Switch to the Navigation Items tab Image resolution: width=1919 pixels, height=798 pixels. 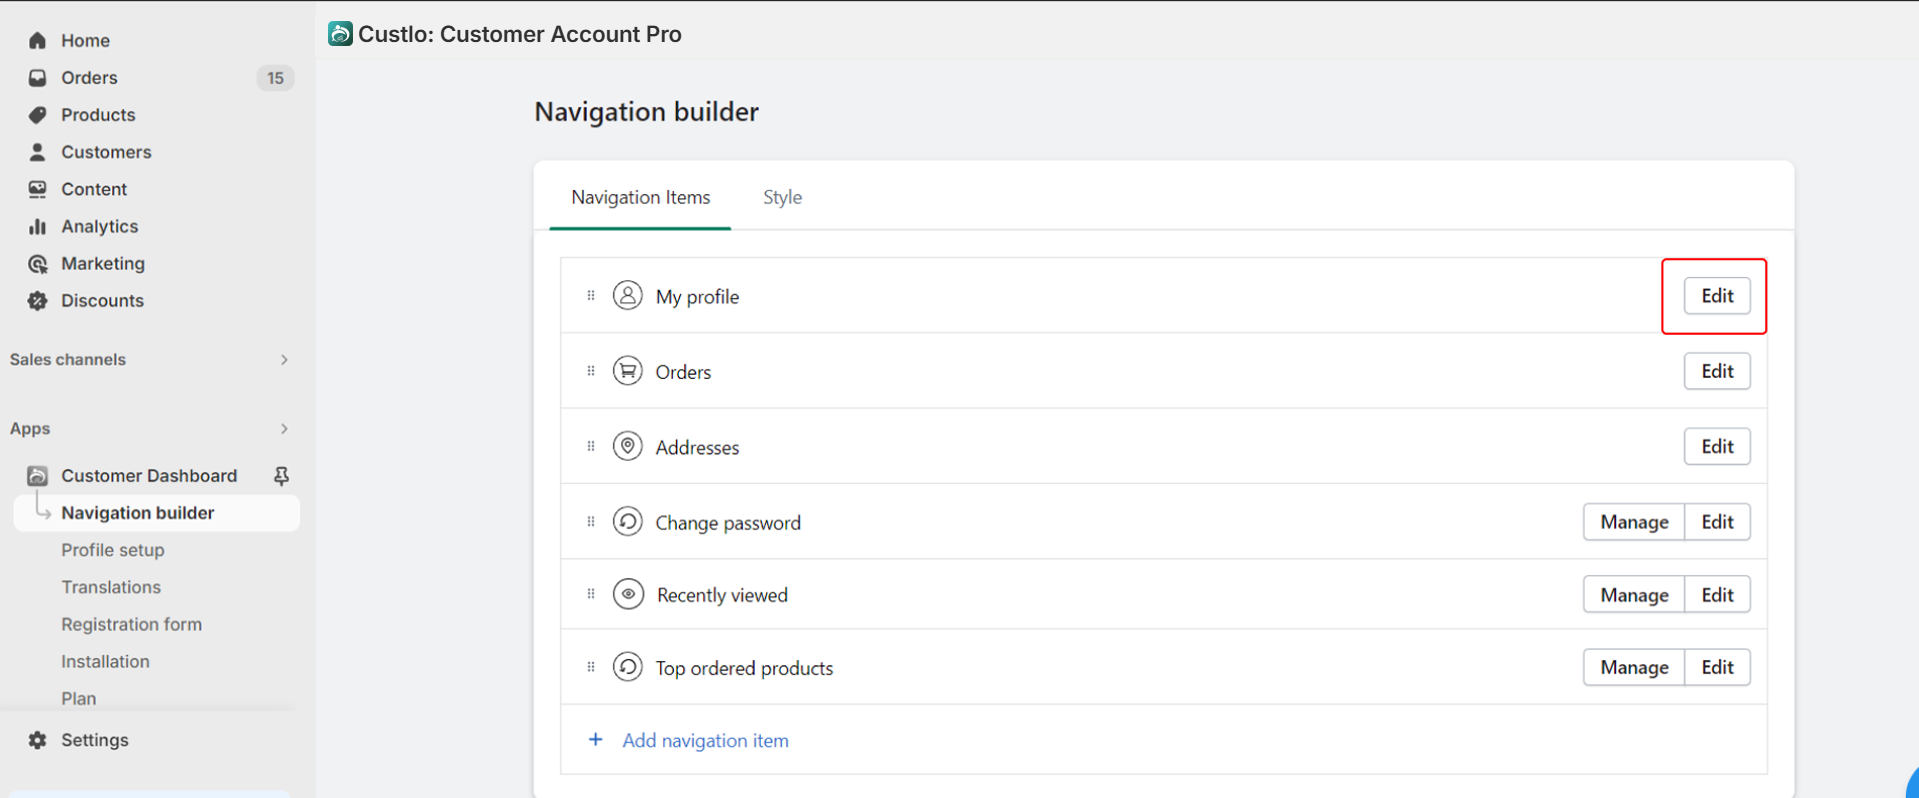click(641, 198)
